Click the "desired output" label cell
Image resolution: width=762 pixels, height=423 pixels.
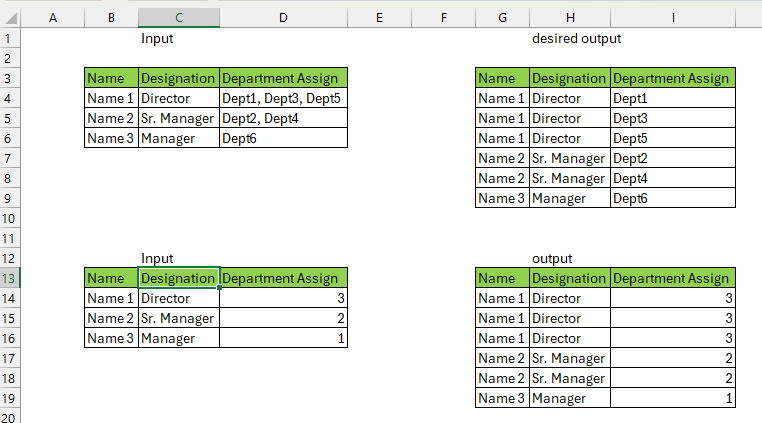click(577, 38)
